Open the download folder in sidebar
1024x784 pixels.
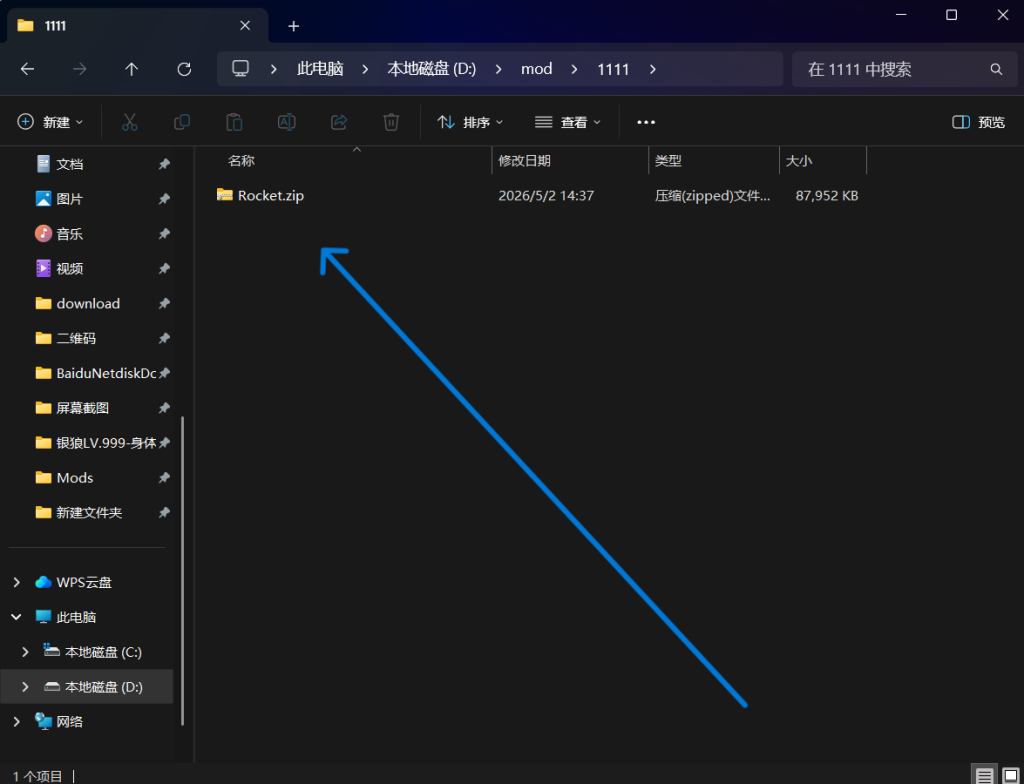click(x=88, y=304)
